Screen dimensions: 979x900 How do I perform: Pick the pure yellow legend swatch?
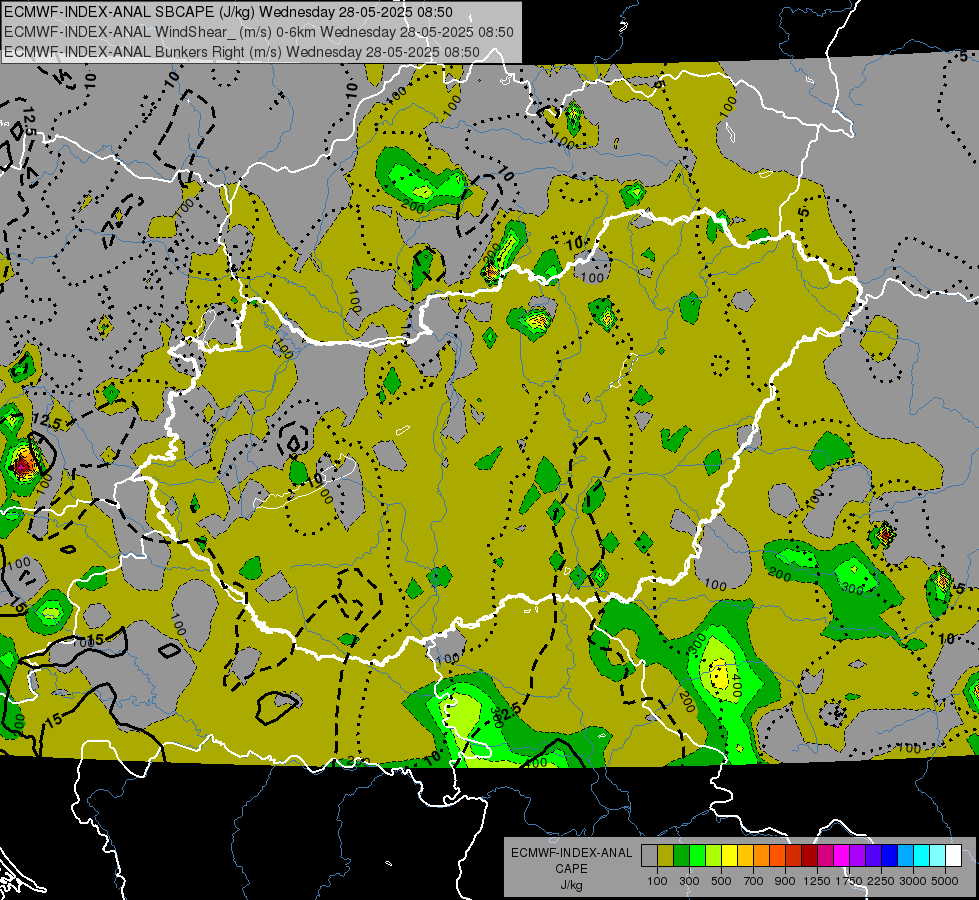[729, 856]
